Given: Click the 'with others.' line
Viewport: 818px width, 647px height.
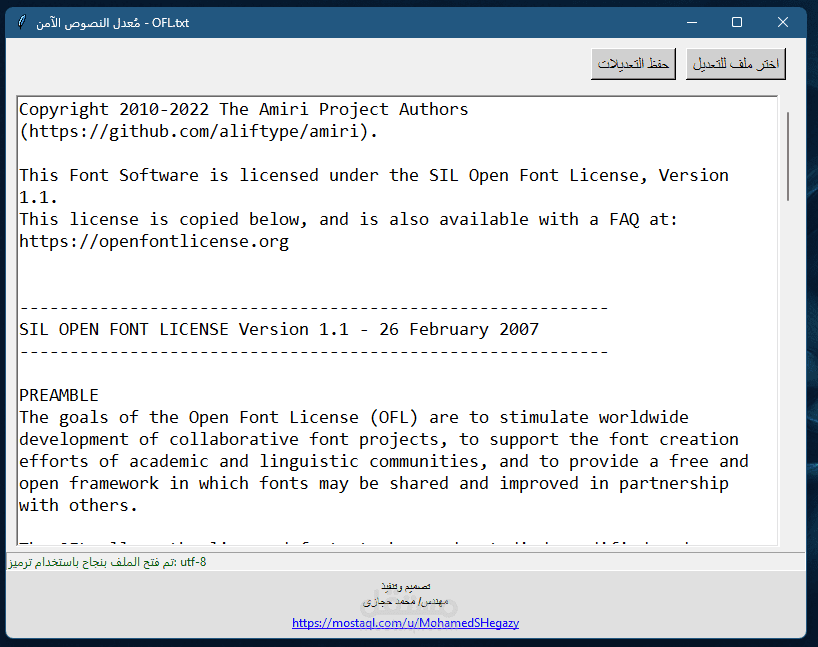Looking at the screenshot, I should (x=78, y=506).
